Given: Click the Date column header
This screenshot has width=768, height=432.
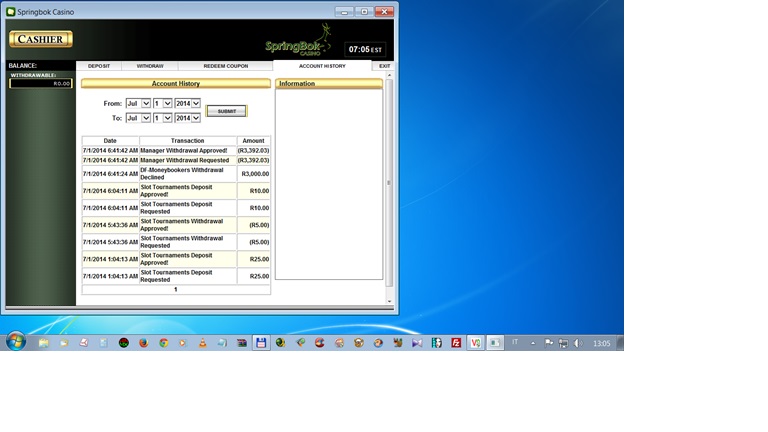Looking at the screenshot, I should click(x=110, y=141).
